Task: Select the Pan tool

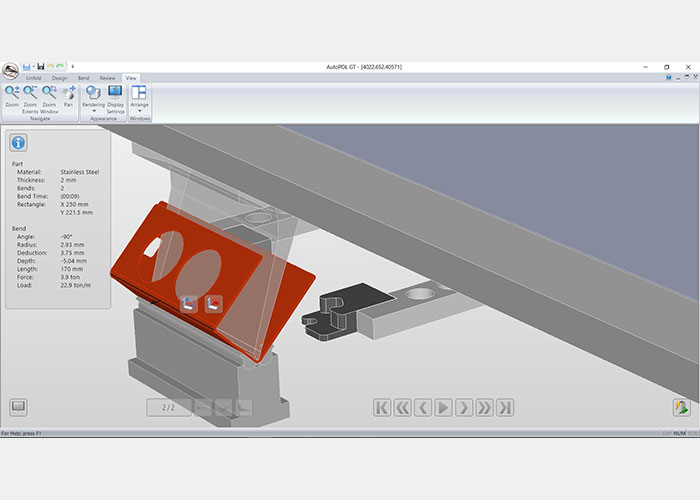Action: 68,96
